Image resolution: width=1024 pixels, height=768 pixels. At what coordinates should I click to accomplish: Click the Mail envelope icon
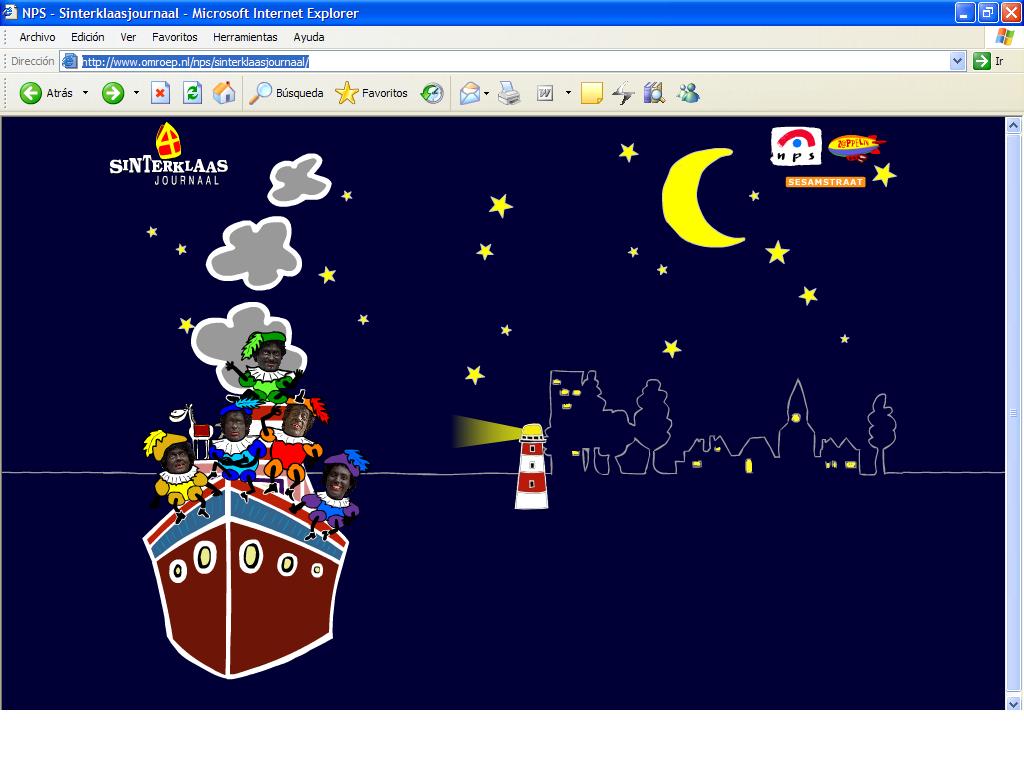click(x=470, y=93)
